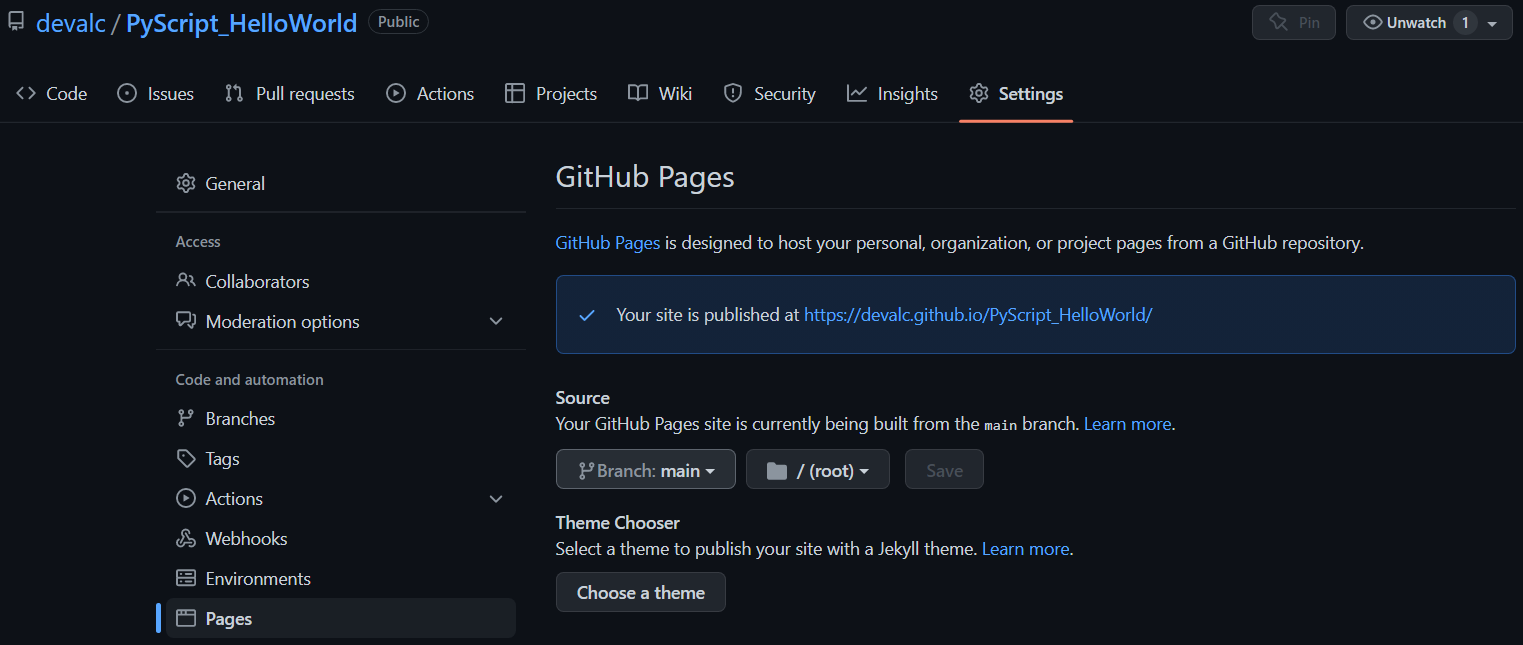Click the Insights graph icon
This screenshot has width=1523, height=645.
pos(857,93)
